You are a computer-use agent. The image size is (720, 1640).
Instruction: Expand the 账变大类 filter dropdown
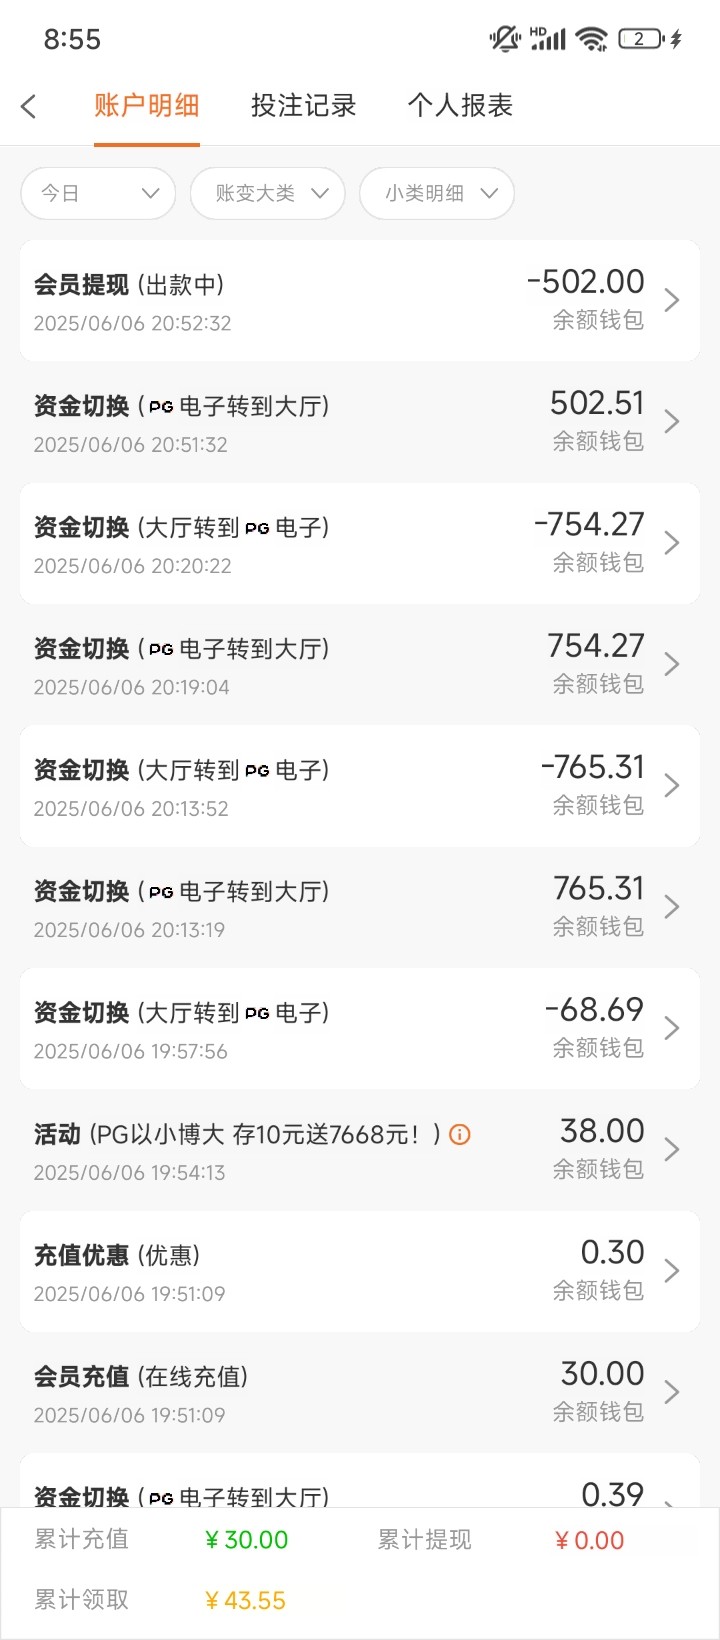tap(267, 193)
